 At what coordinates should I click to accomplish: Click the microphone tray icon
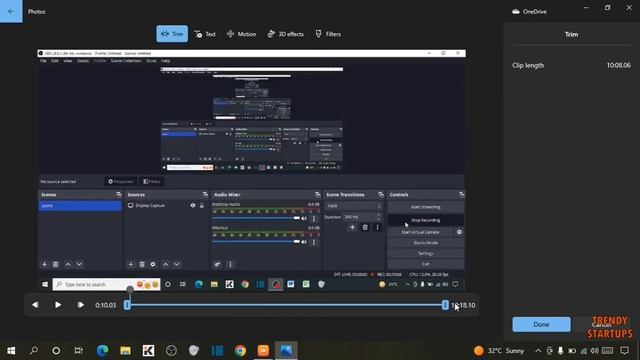pos(560,351)
